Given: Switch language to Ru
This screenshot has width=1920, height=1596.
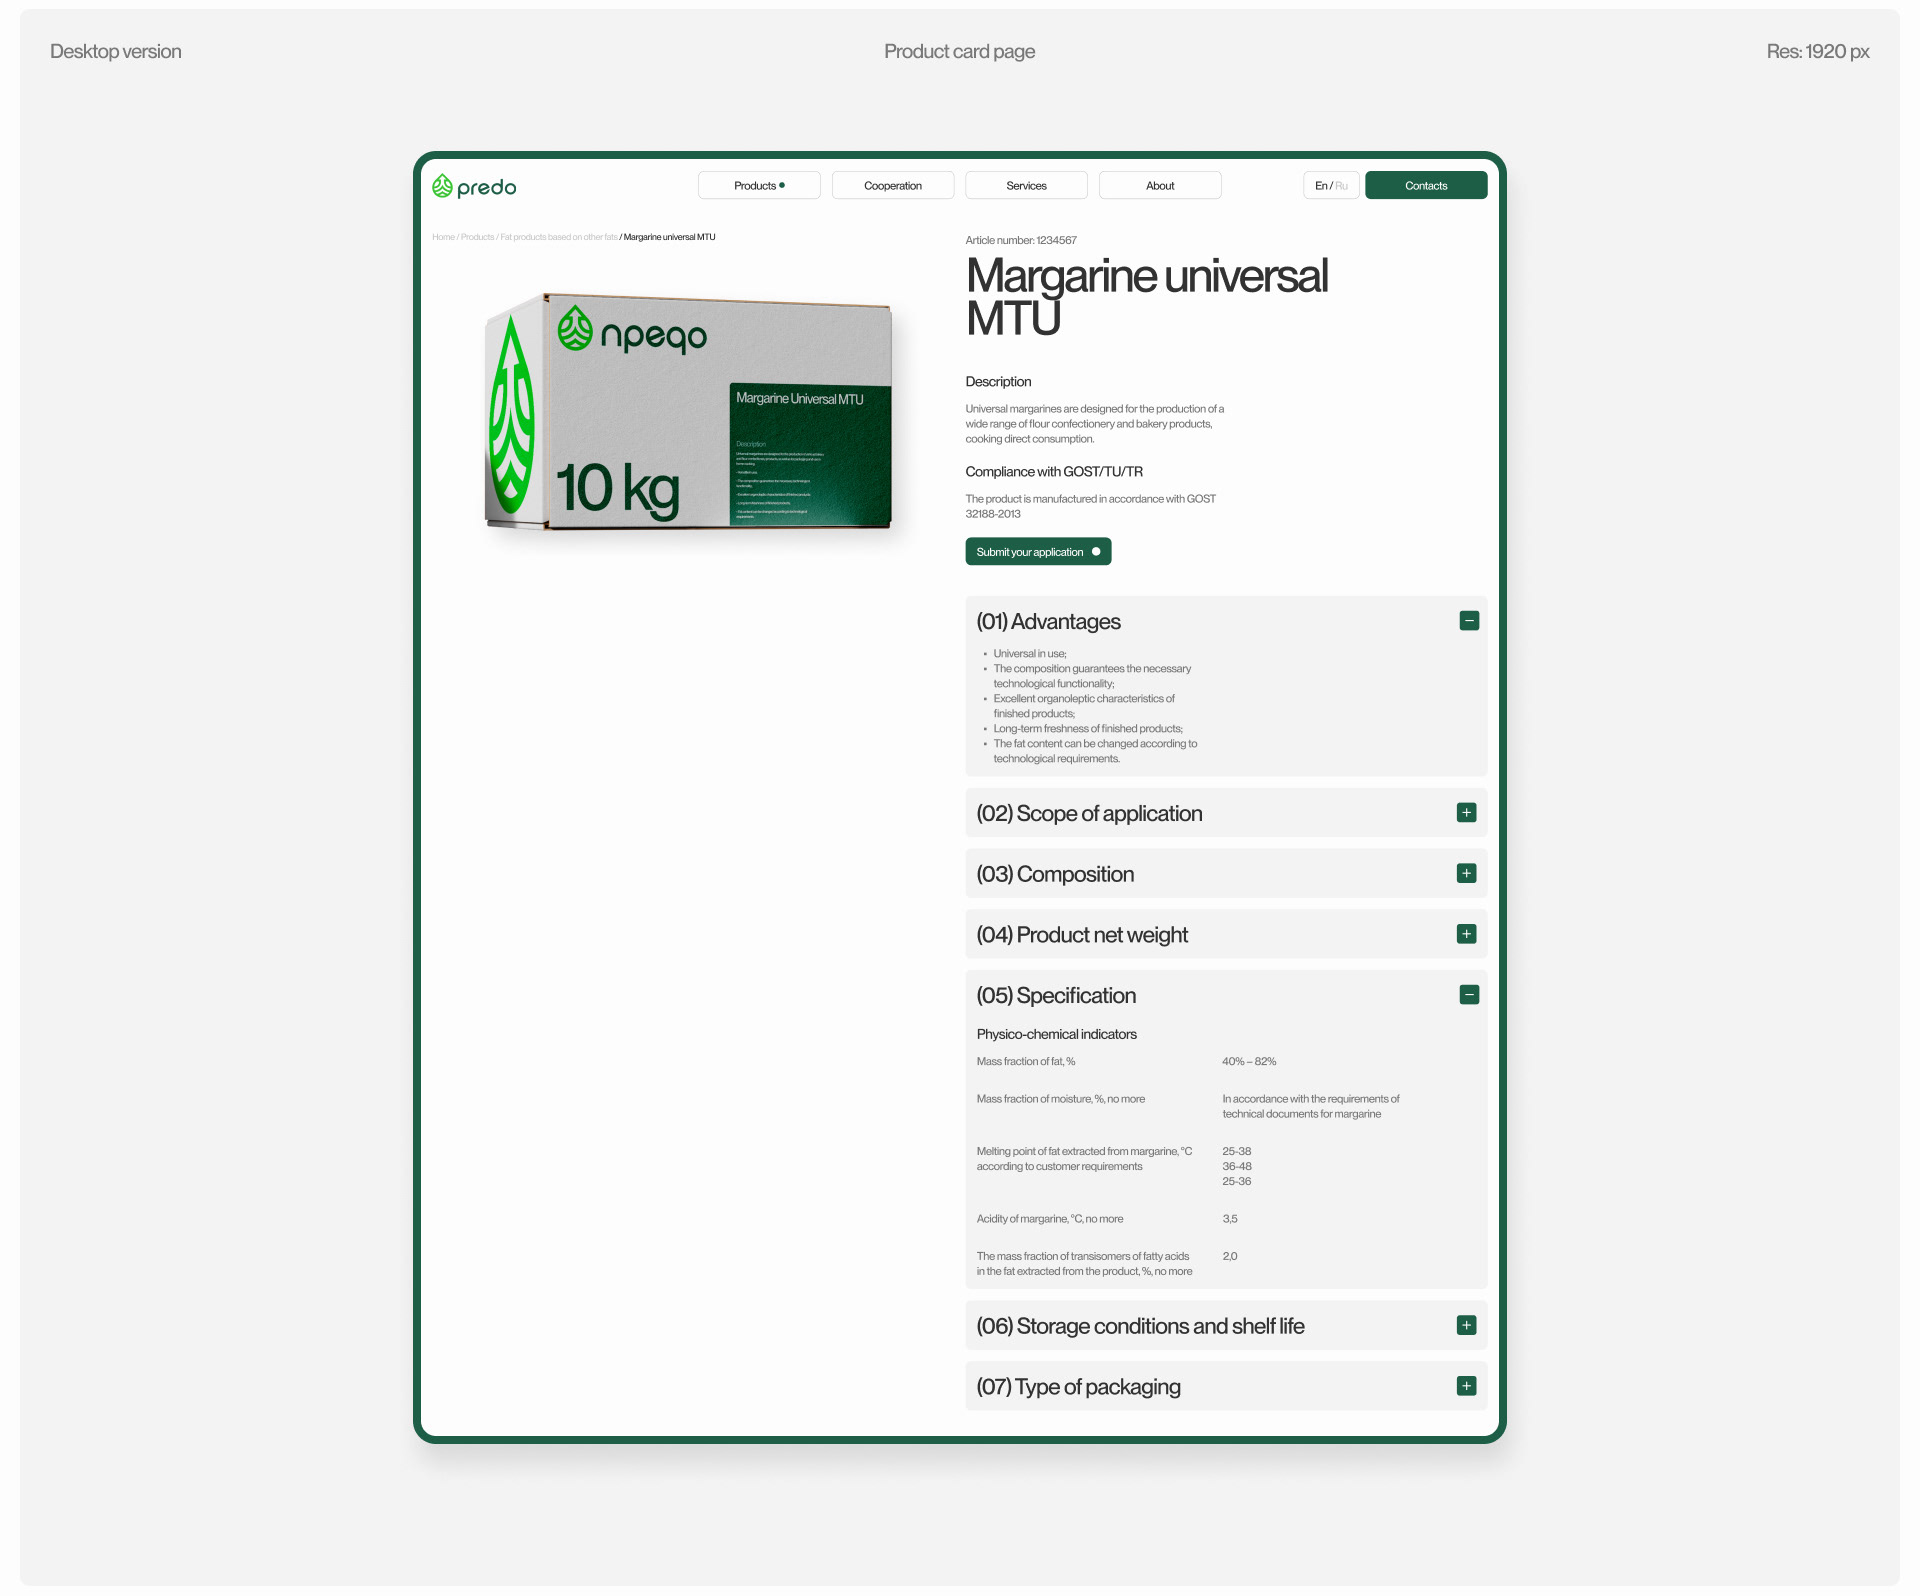Looking at the screenshot, I should 1342,186.
